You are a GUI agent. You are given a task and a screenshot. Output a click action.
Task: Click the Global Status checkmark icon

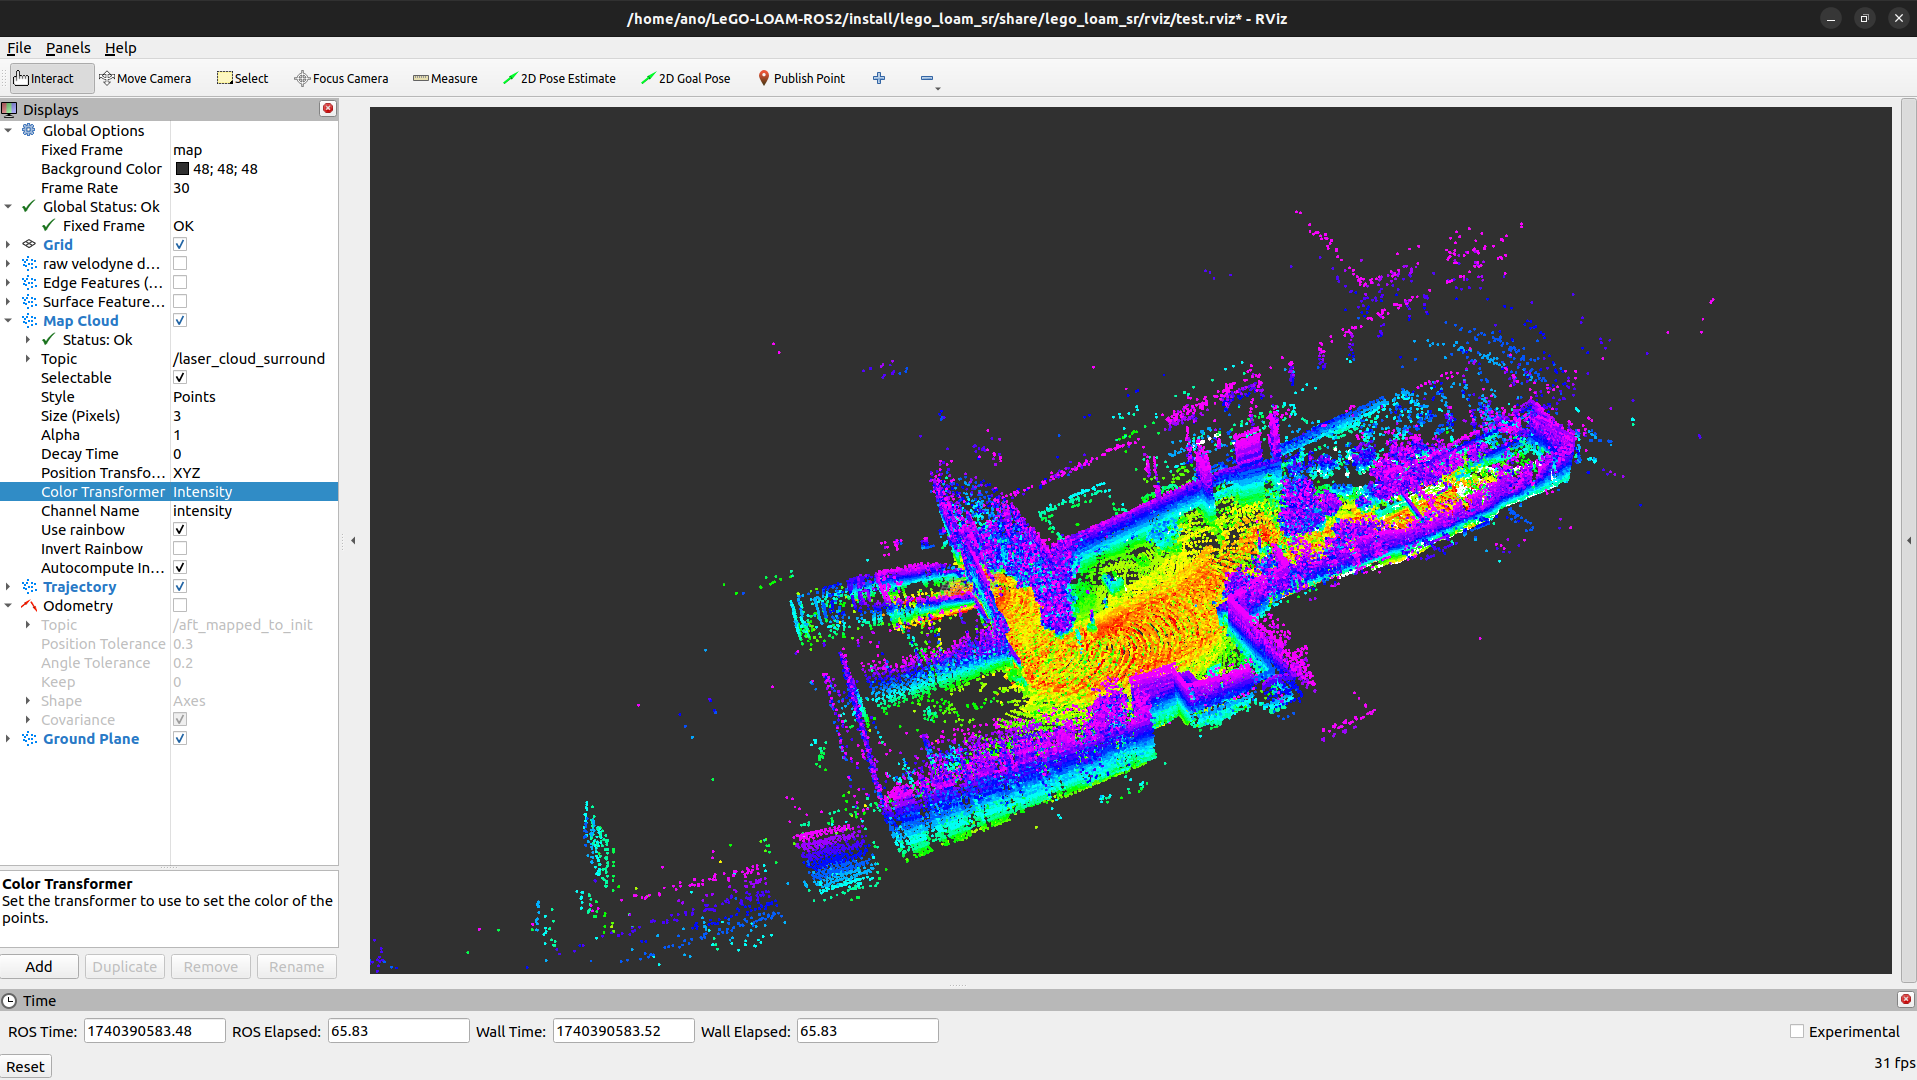tap(29, 206)
